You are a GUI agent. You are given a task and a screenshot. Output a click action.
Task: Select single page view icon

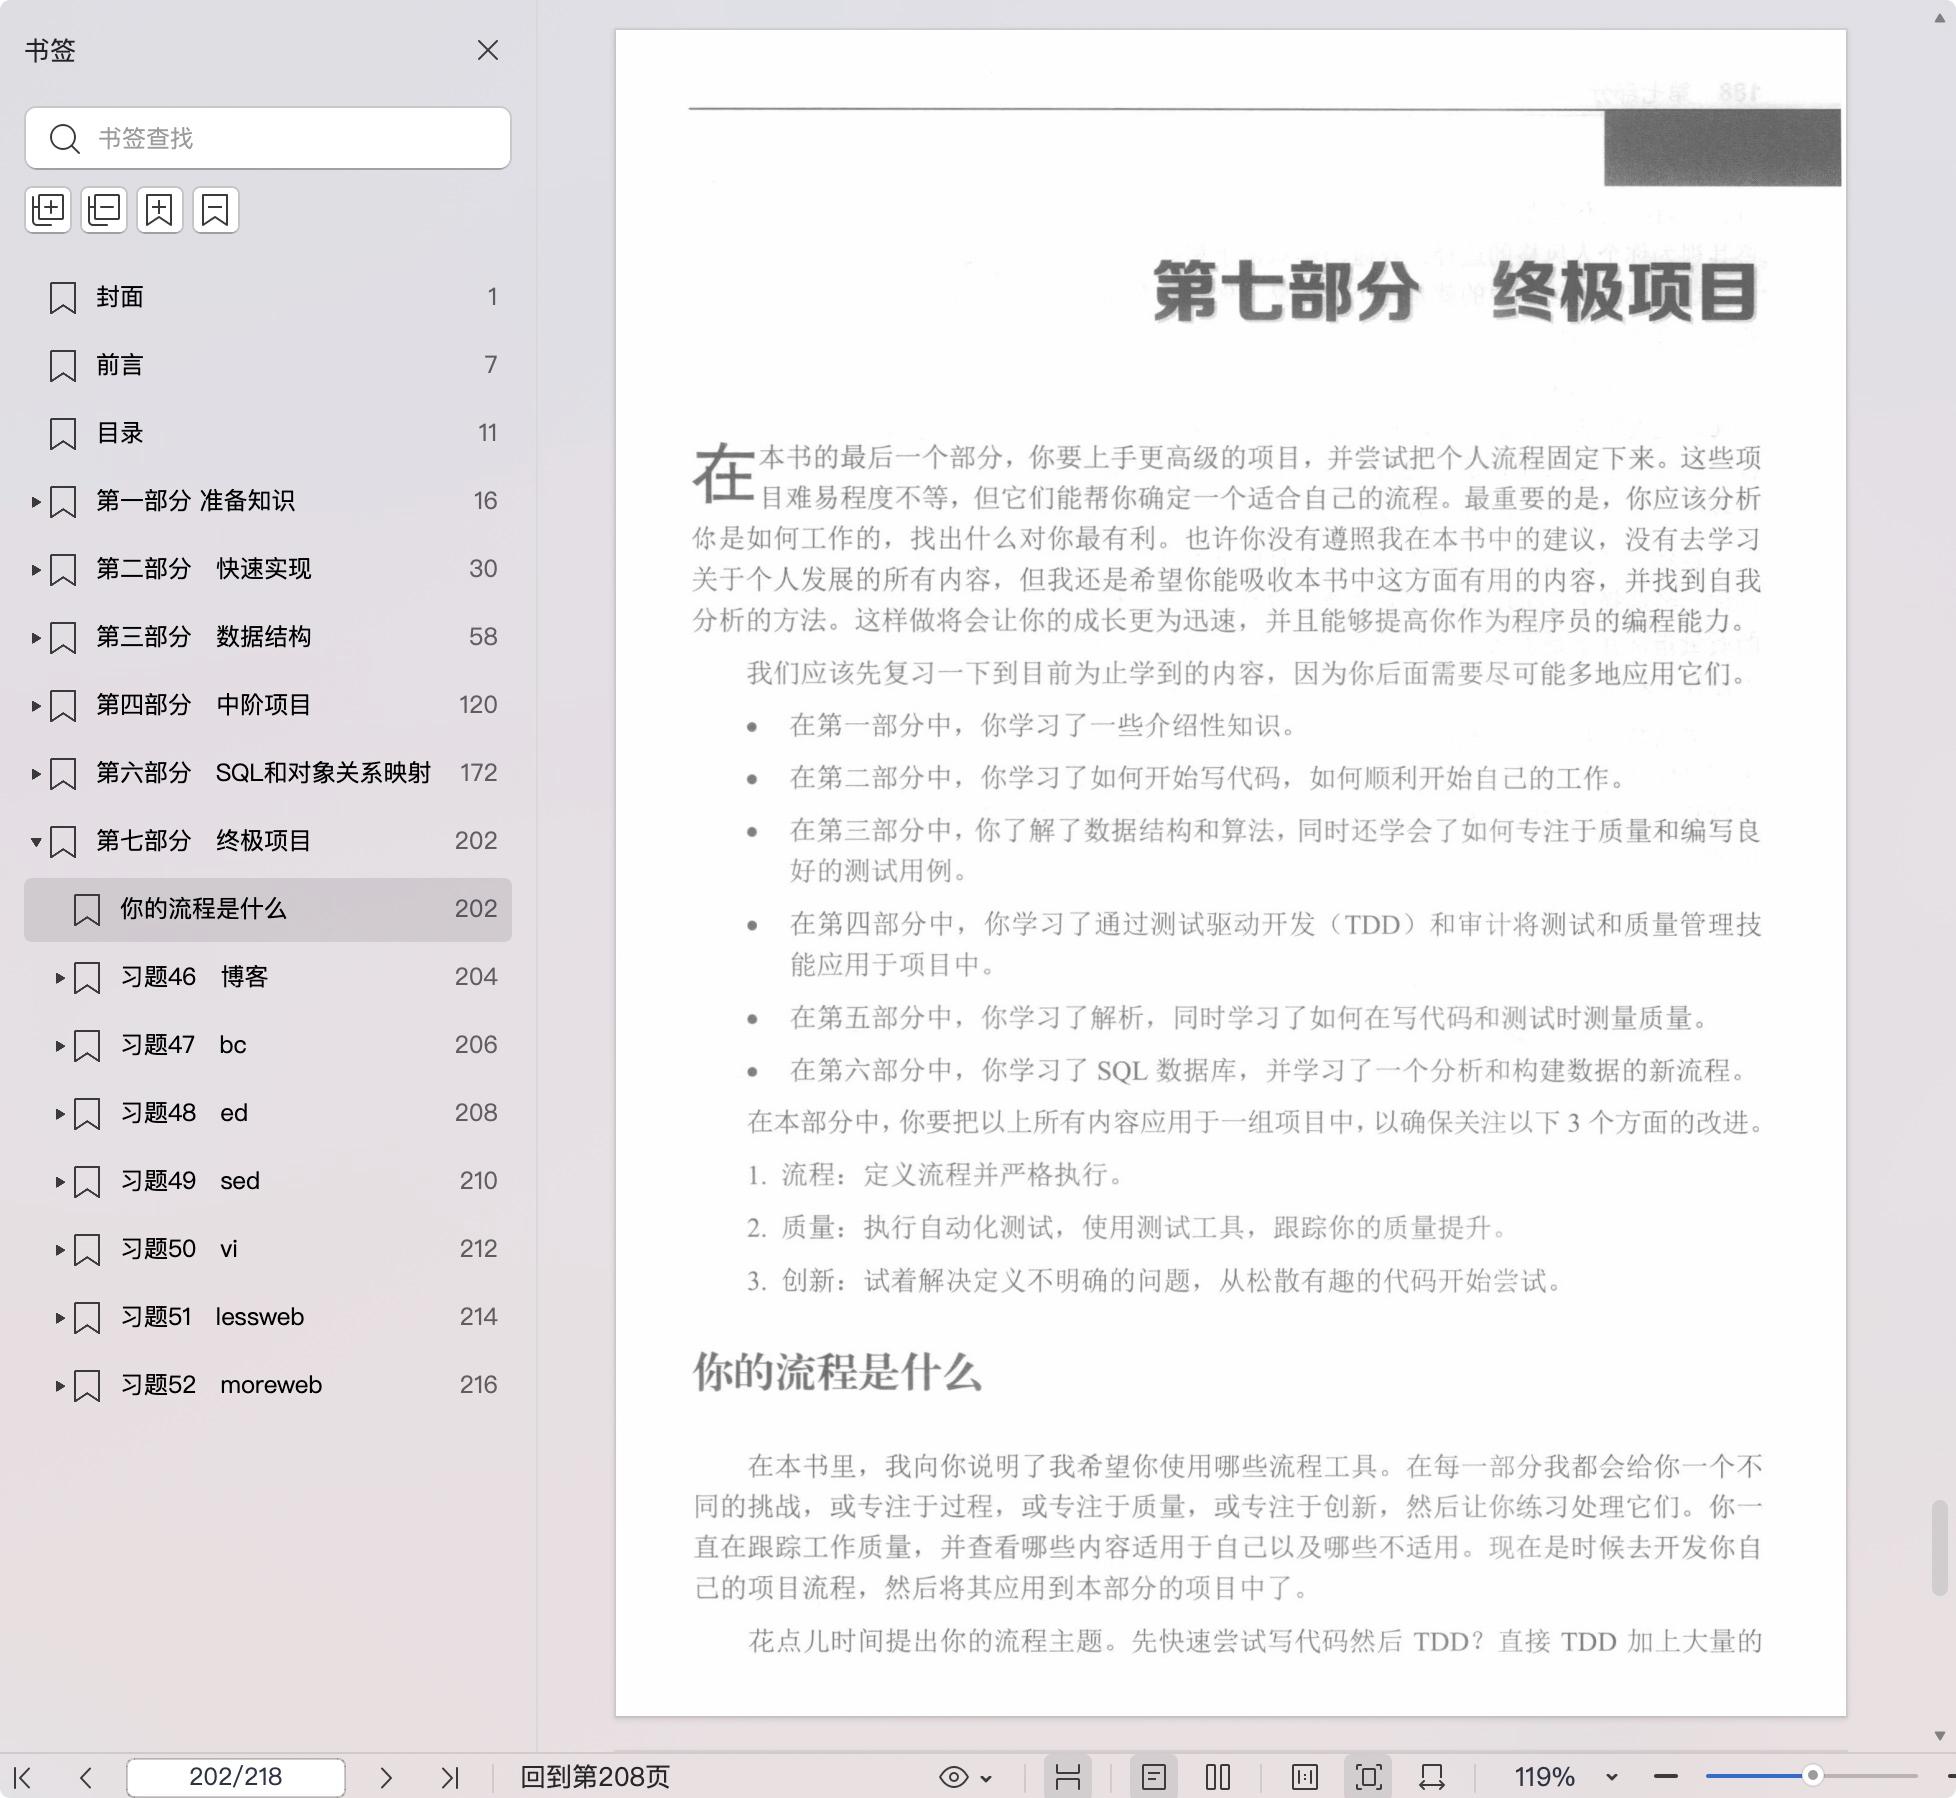coord(1154,1777)
